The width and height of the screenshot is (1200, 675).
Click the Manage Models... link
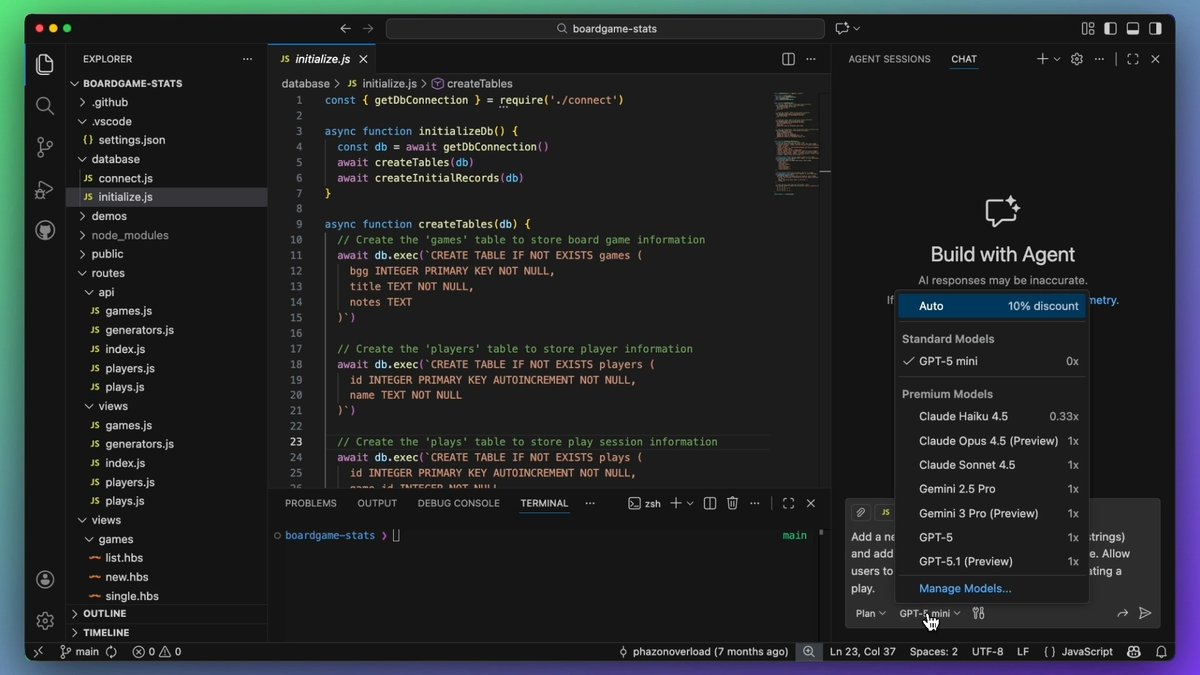[965, 588]
